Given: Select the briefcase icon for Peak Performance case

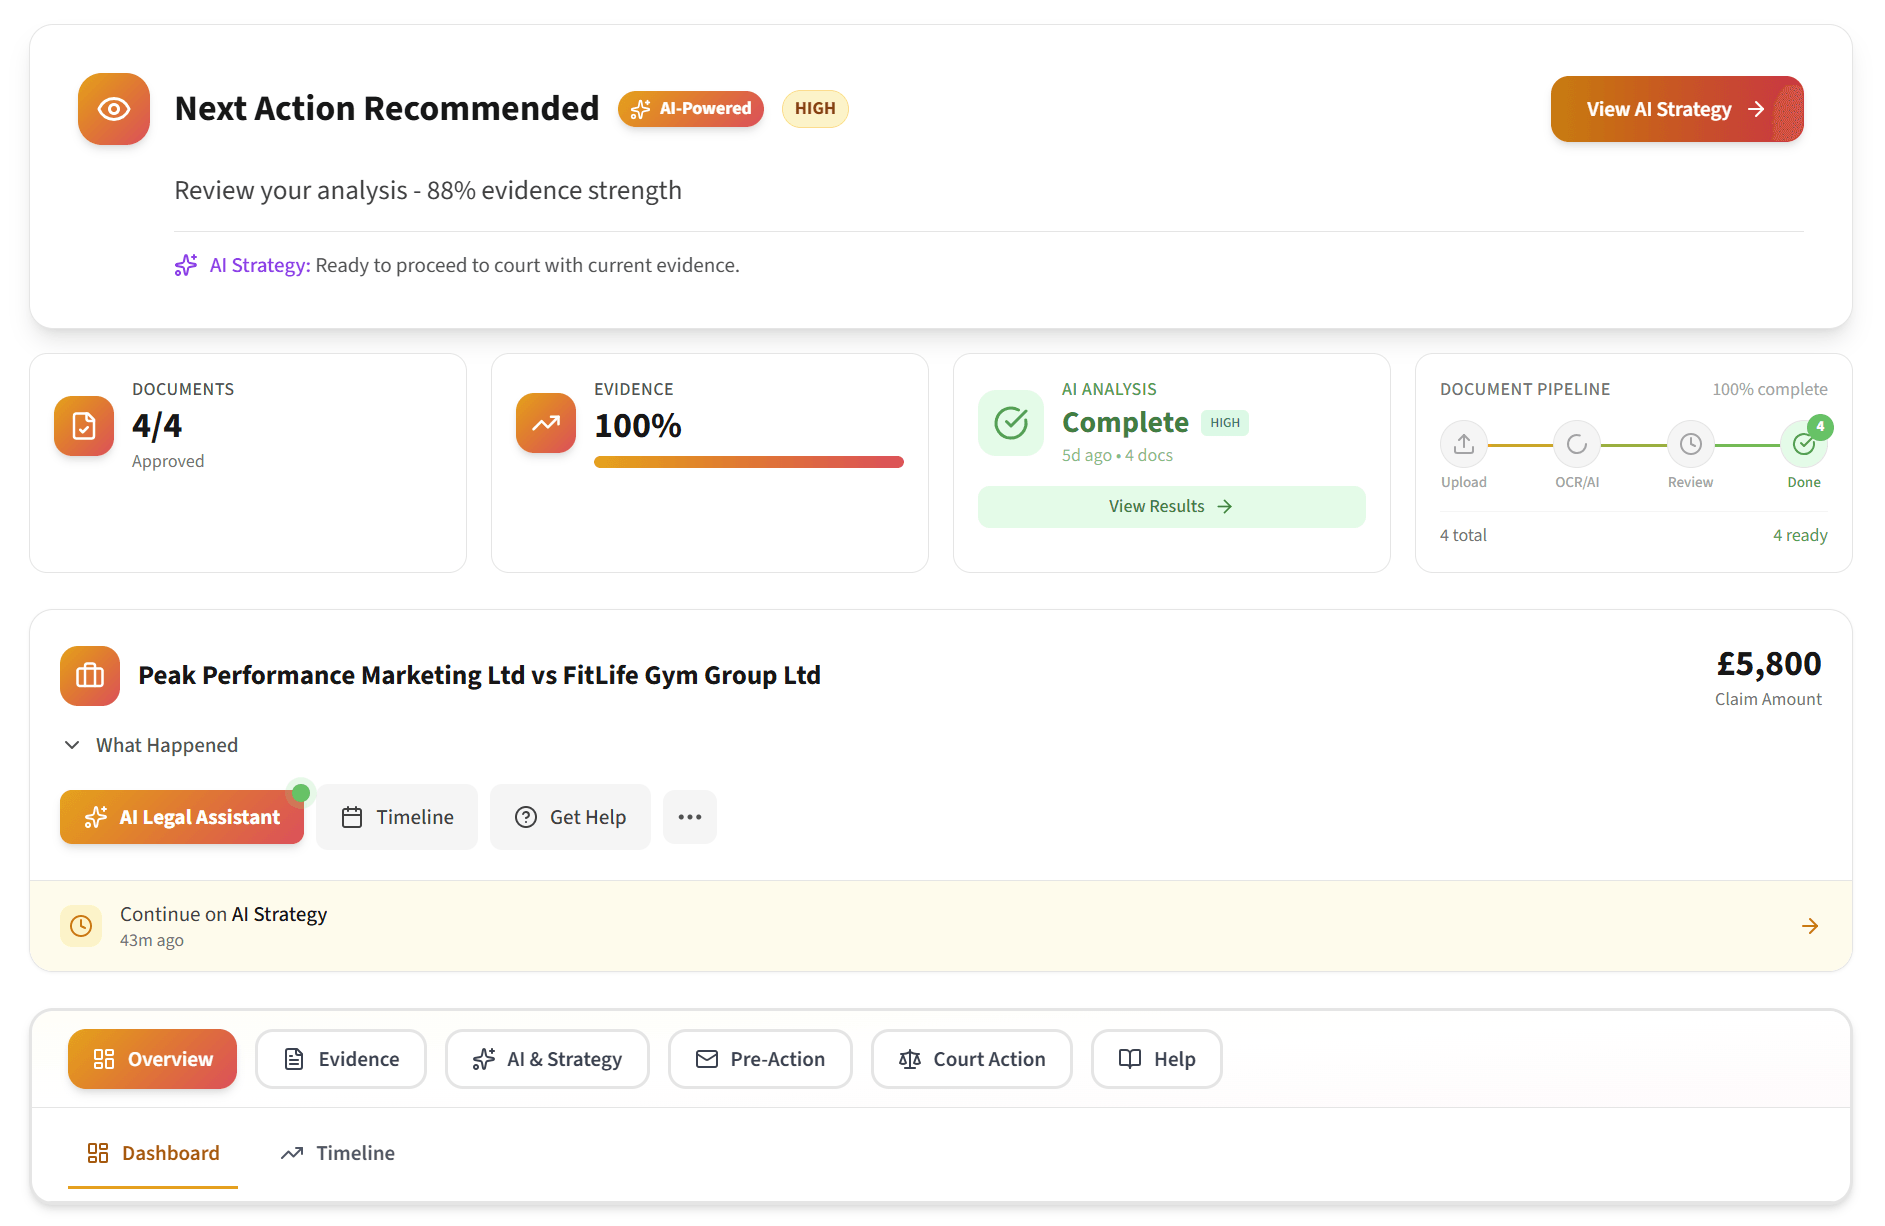Looking at the screenshot, I should [89, 676].
